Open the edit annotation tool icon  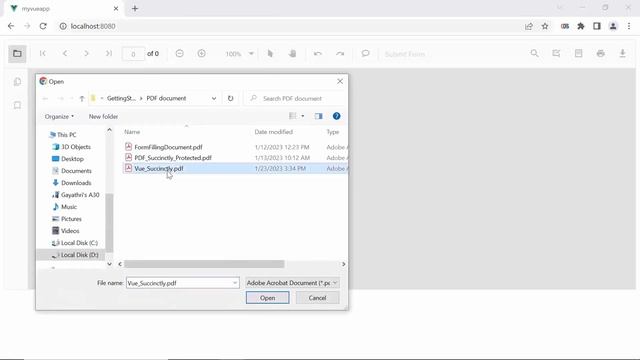[x=556, y=53]
